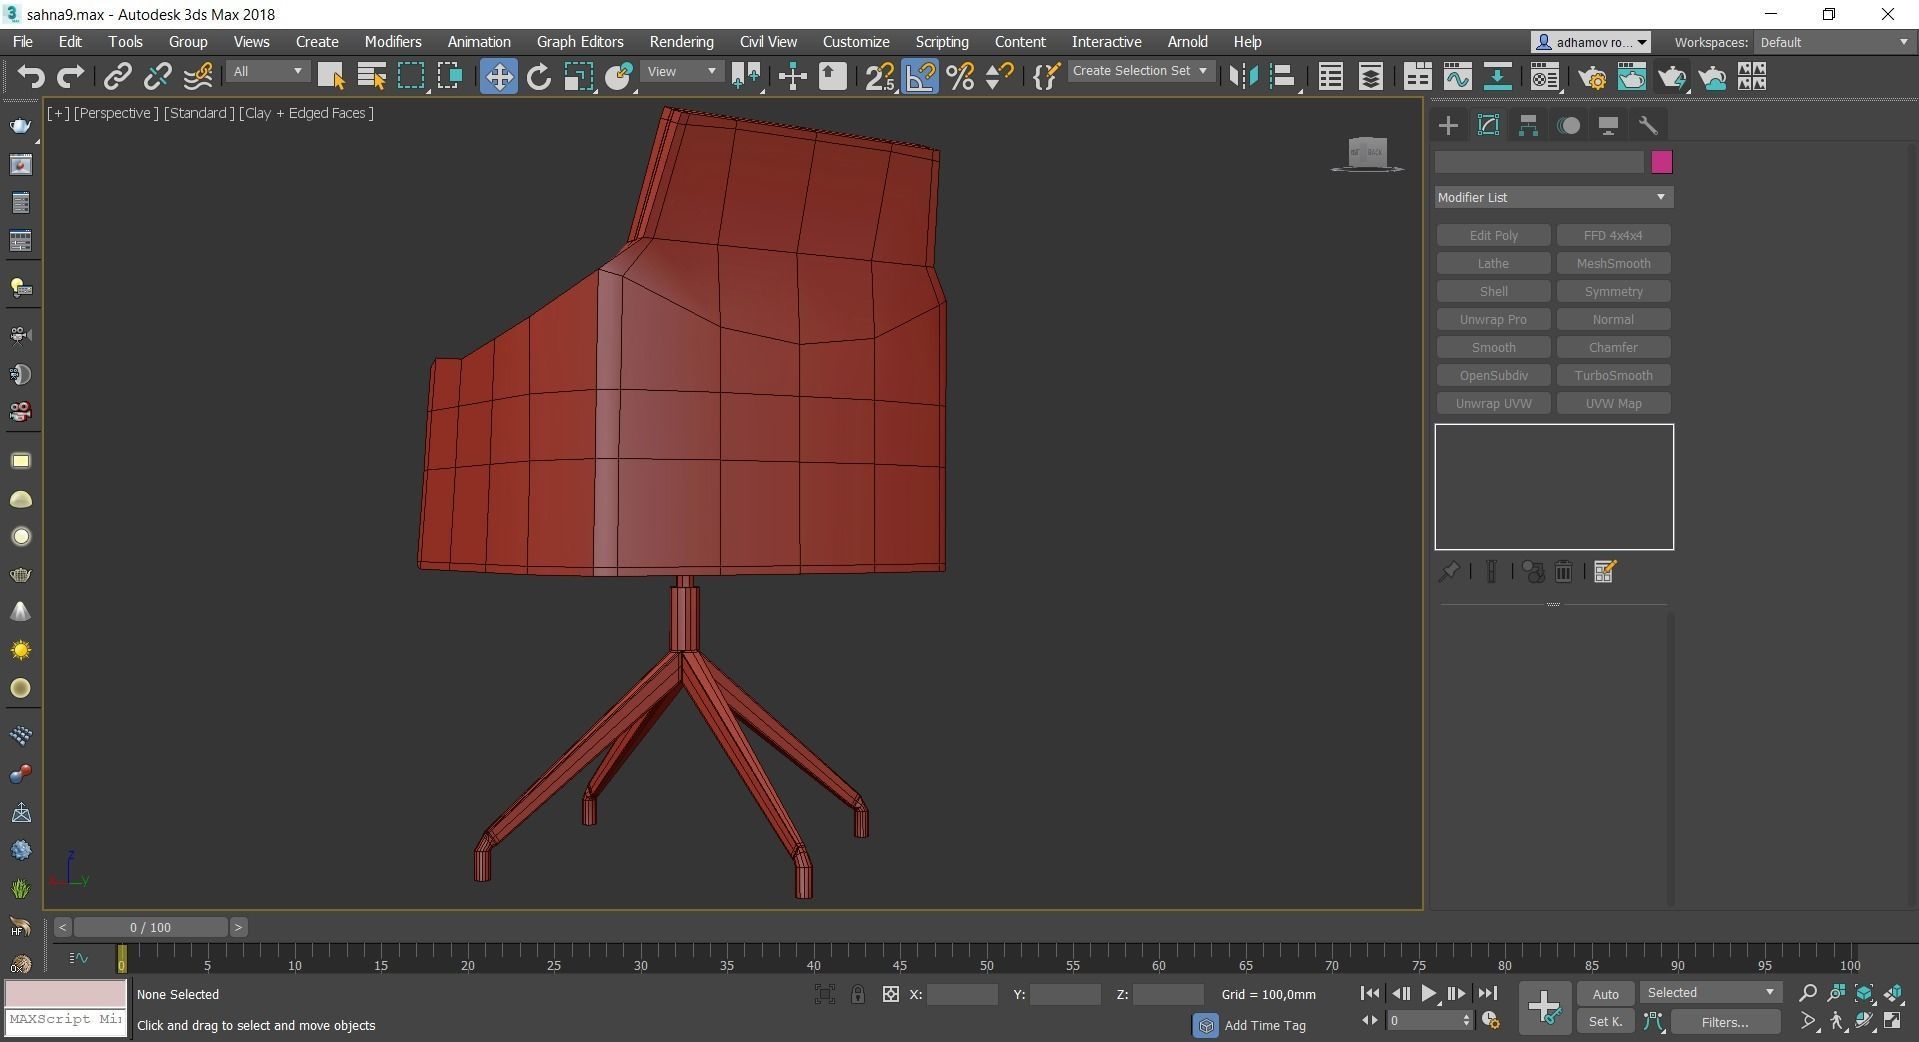Click the X coordinate input field
Viewport: 1919px width, 1042px height.
click(961, 994)
